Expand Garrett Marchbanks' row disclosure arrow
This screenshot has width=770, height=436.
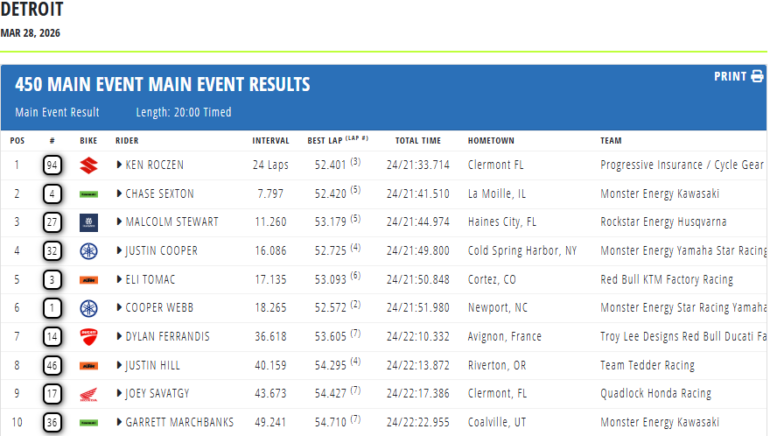pyautogui.click(x=119, y=423)
